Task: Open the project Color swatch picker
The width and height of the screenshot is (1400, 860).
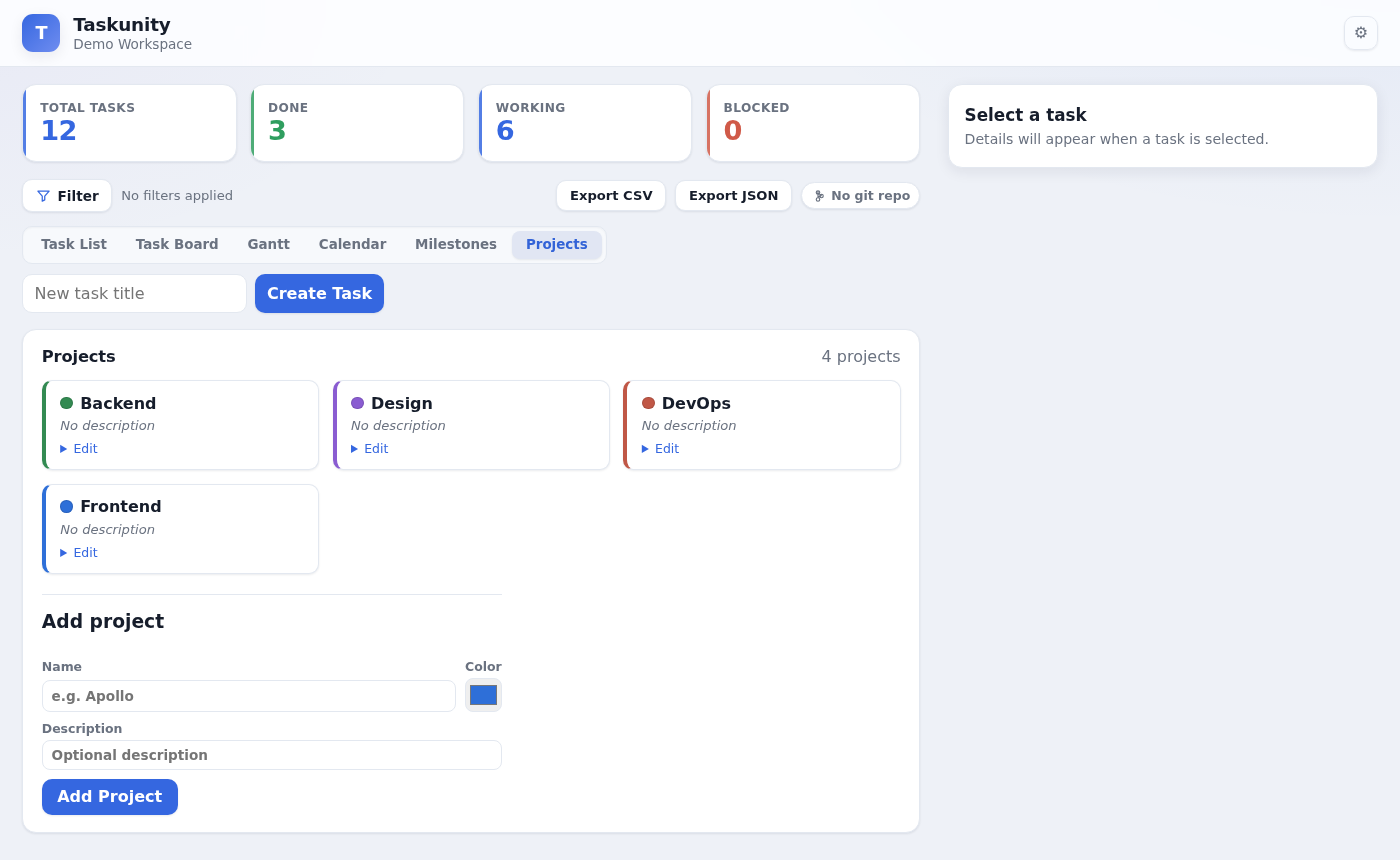Action: [x=483, y=695]
